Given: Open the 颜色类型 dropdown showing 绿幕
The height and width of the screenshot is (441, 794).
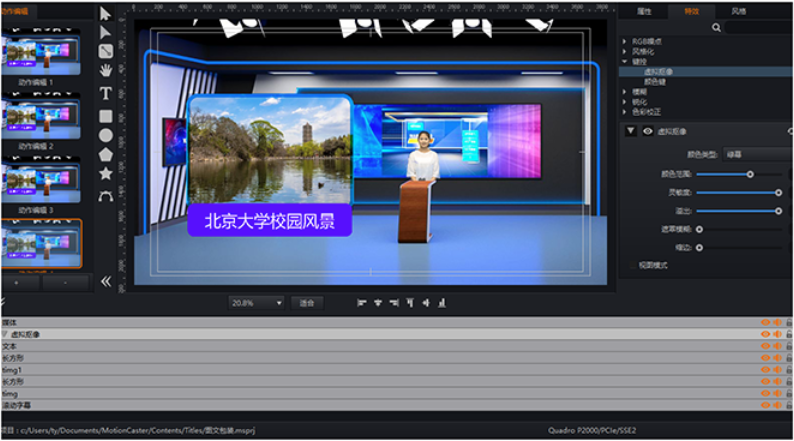Looking at the screenshot, I should click(x=756, y=154).
